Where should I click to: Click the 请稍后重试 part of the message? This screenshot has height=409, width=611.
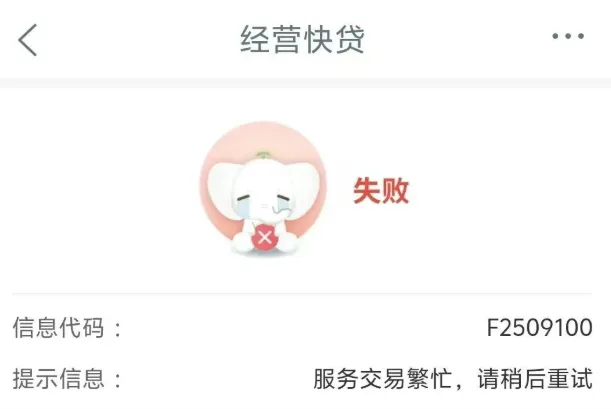click(x=535, y=378)
